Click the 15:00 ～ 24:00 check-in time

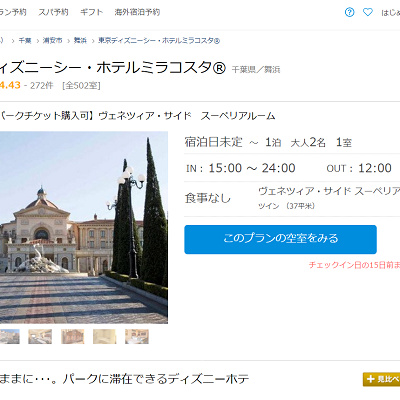click(252, 168)
